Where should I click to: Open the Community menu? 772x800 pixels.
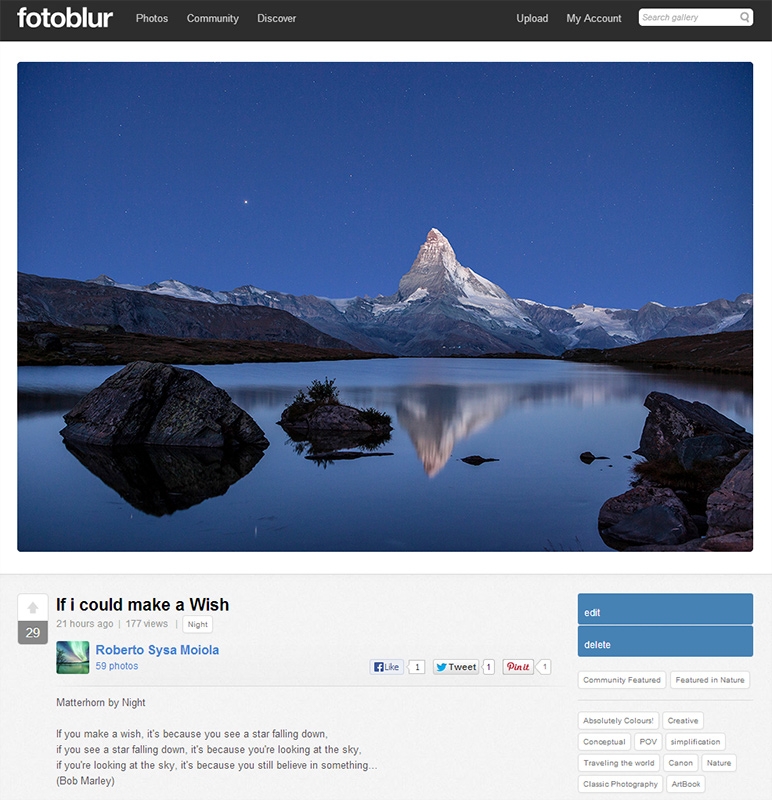[x=212, y=18]
